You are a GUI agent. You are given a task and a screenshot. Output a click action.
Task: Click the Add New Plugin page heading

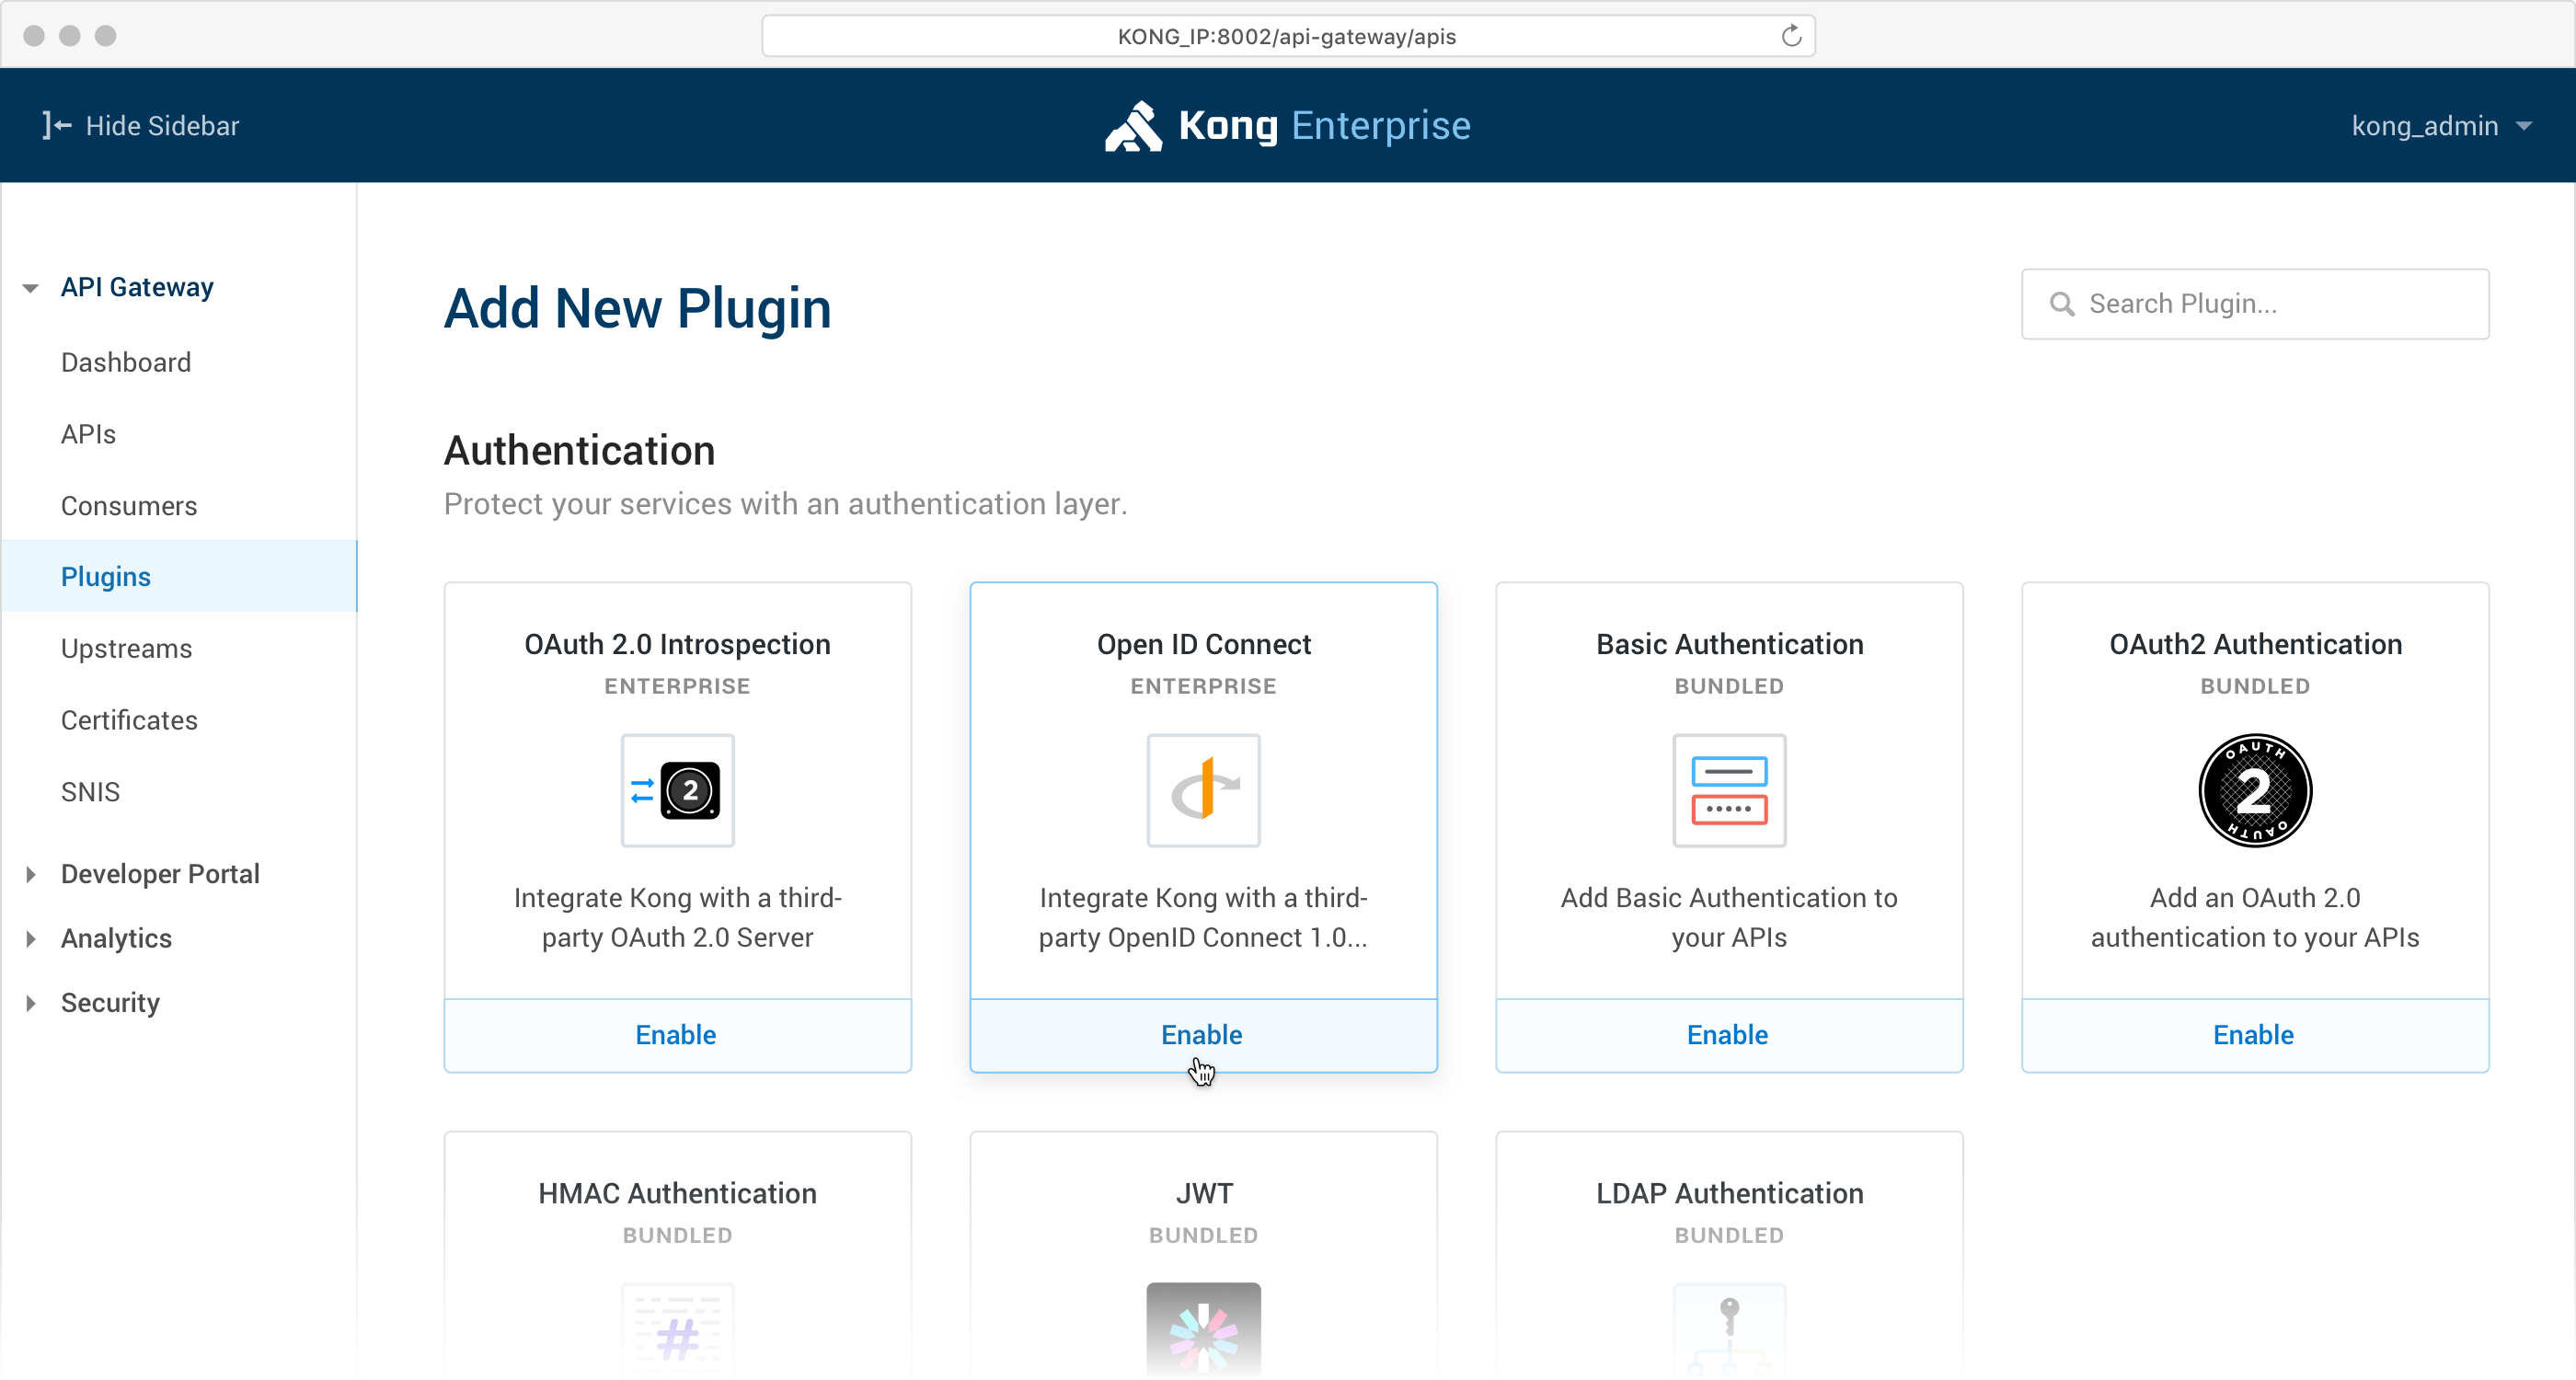pyautogui.click(x=637, y=308)
